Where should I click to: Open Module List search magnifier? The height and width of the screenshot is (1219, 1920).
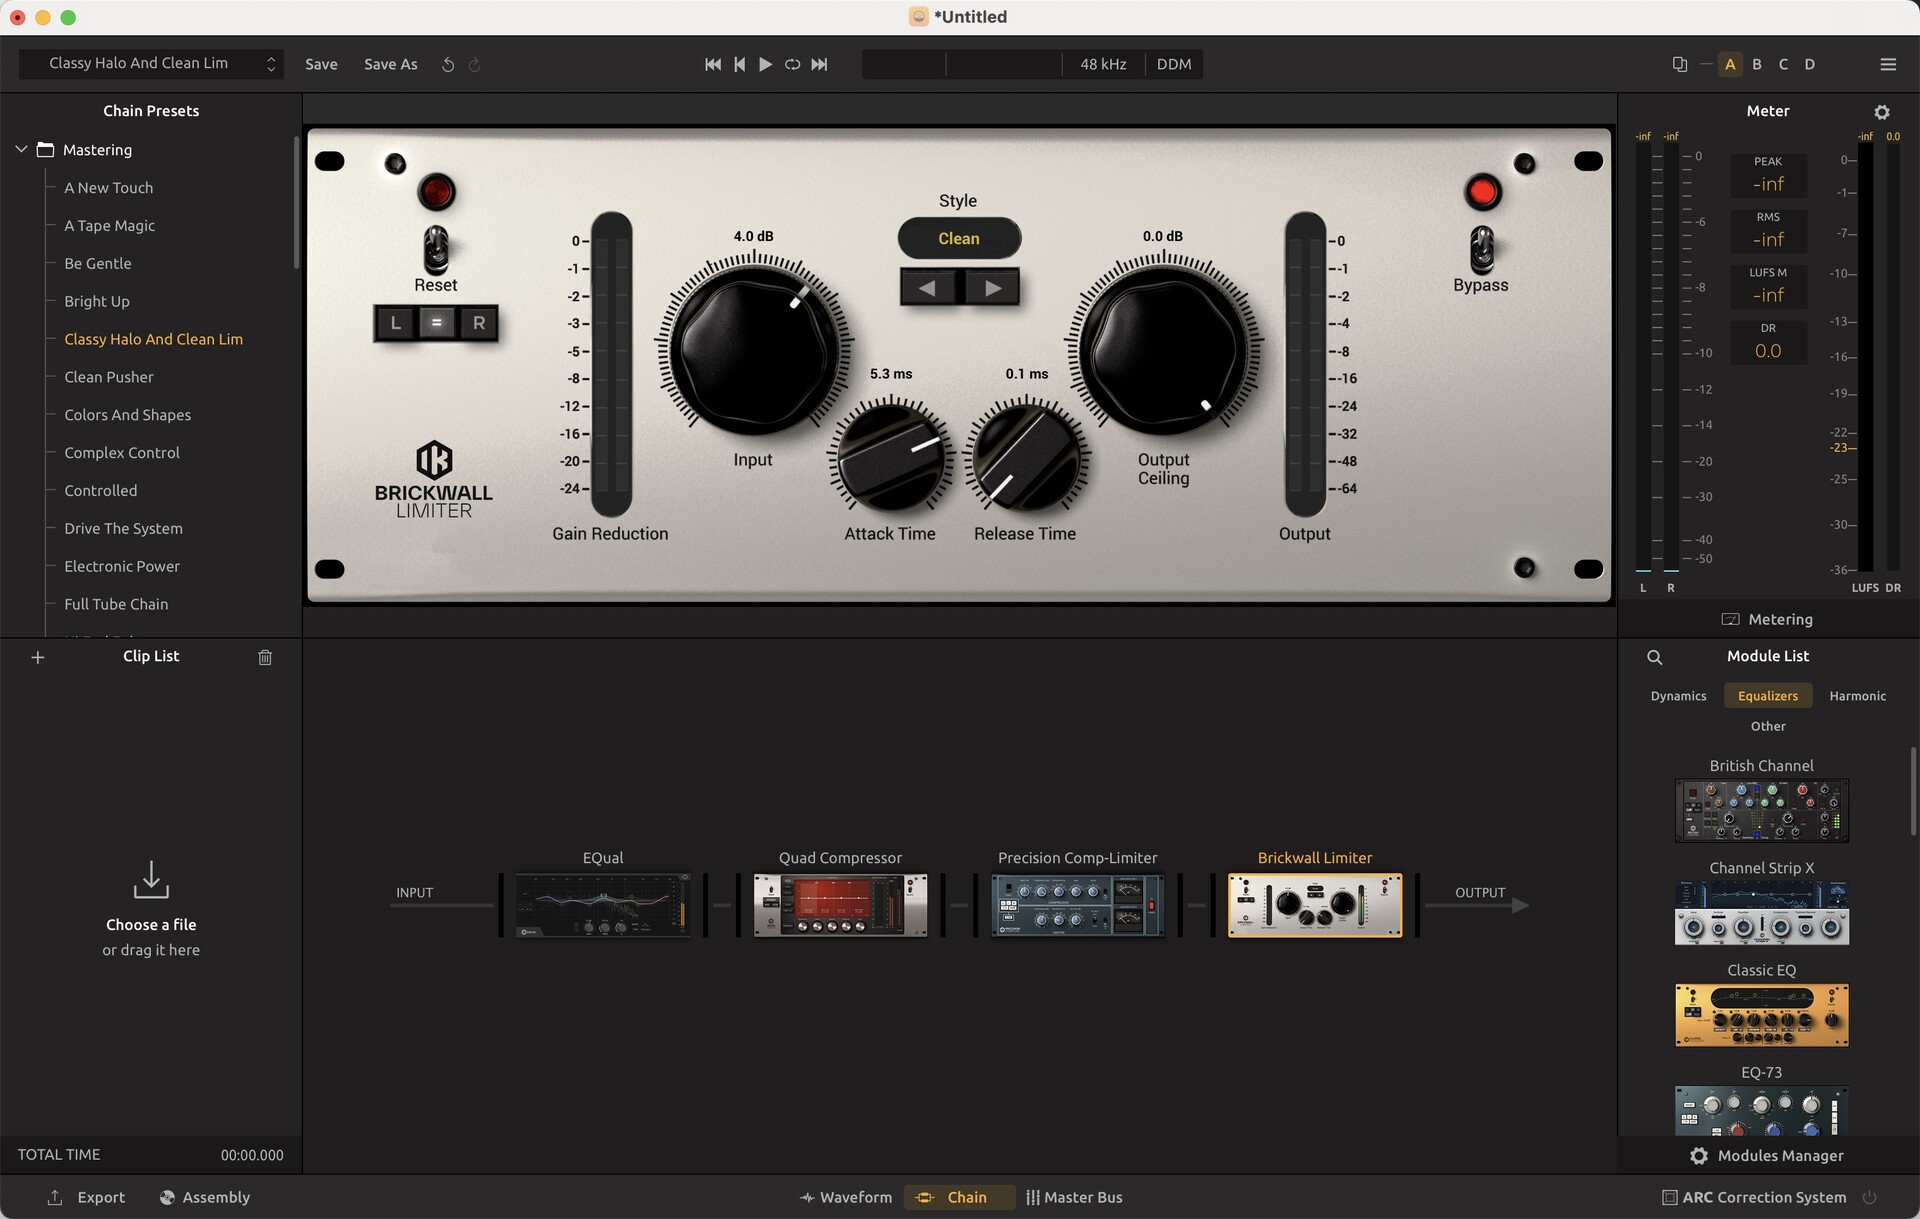pyautogui.click(x=1654, y=657)
